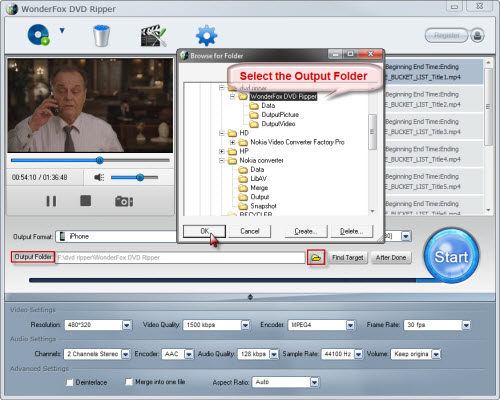Mute audio with the speaker icon
This screenshot has height=400, width=500.
click(99, 177)
